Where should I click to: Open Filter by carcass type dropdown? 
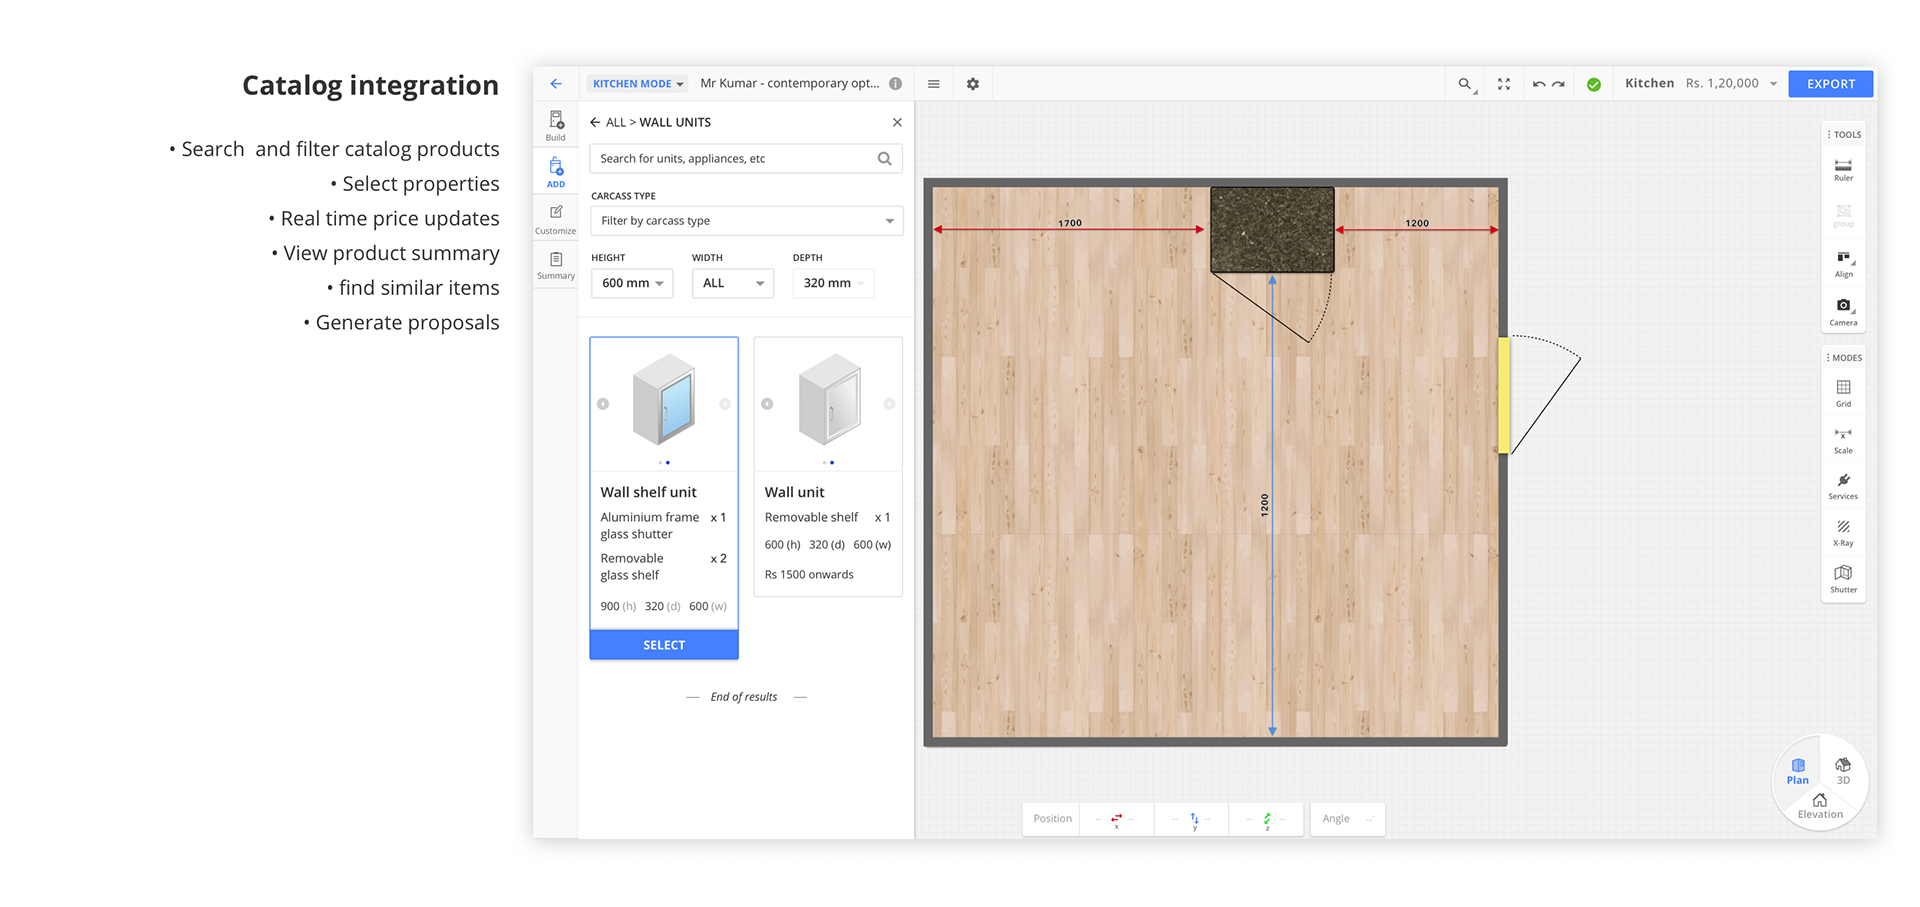747,221
